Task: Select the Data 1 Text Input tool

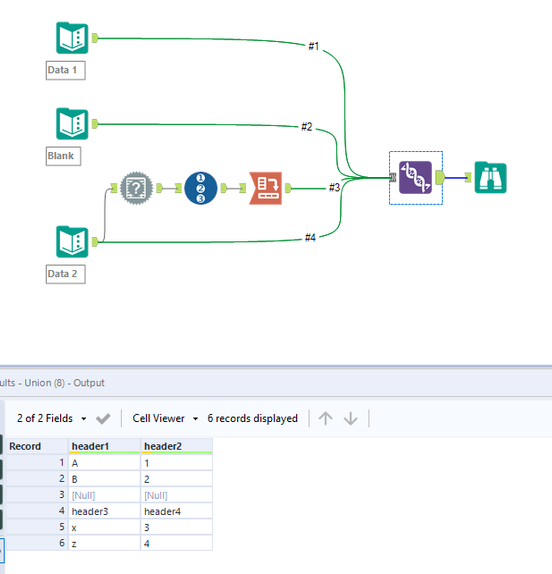Action: click(72, 38)
